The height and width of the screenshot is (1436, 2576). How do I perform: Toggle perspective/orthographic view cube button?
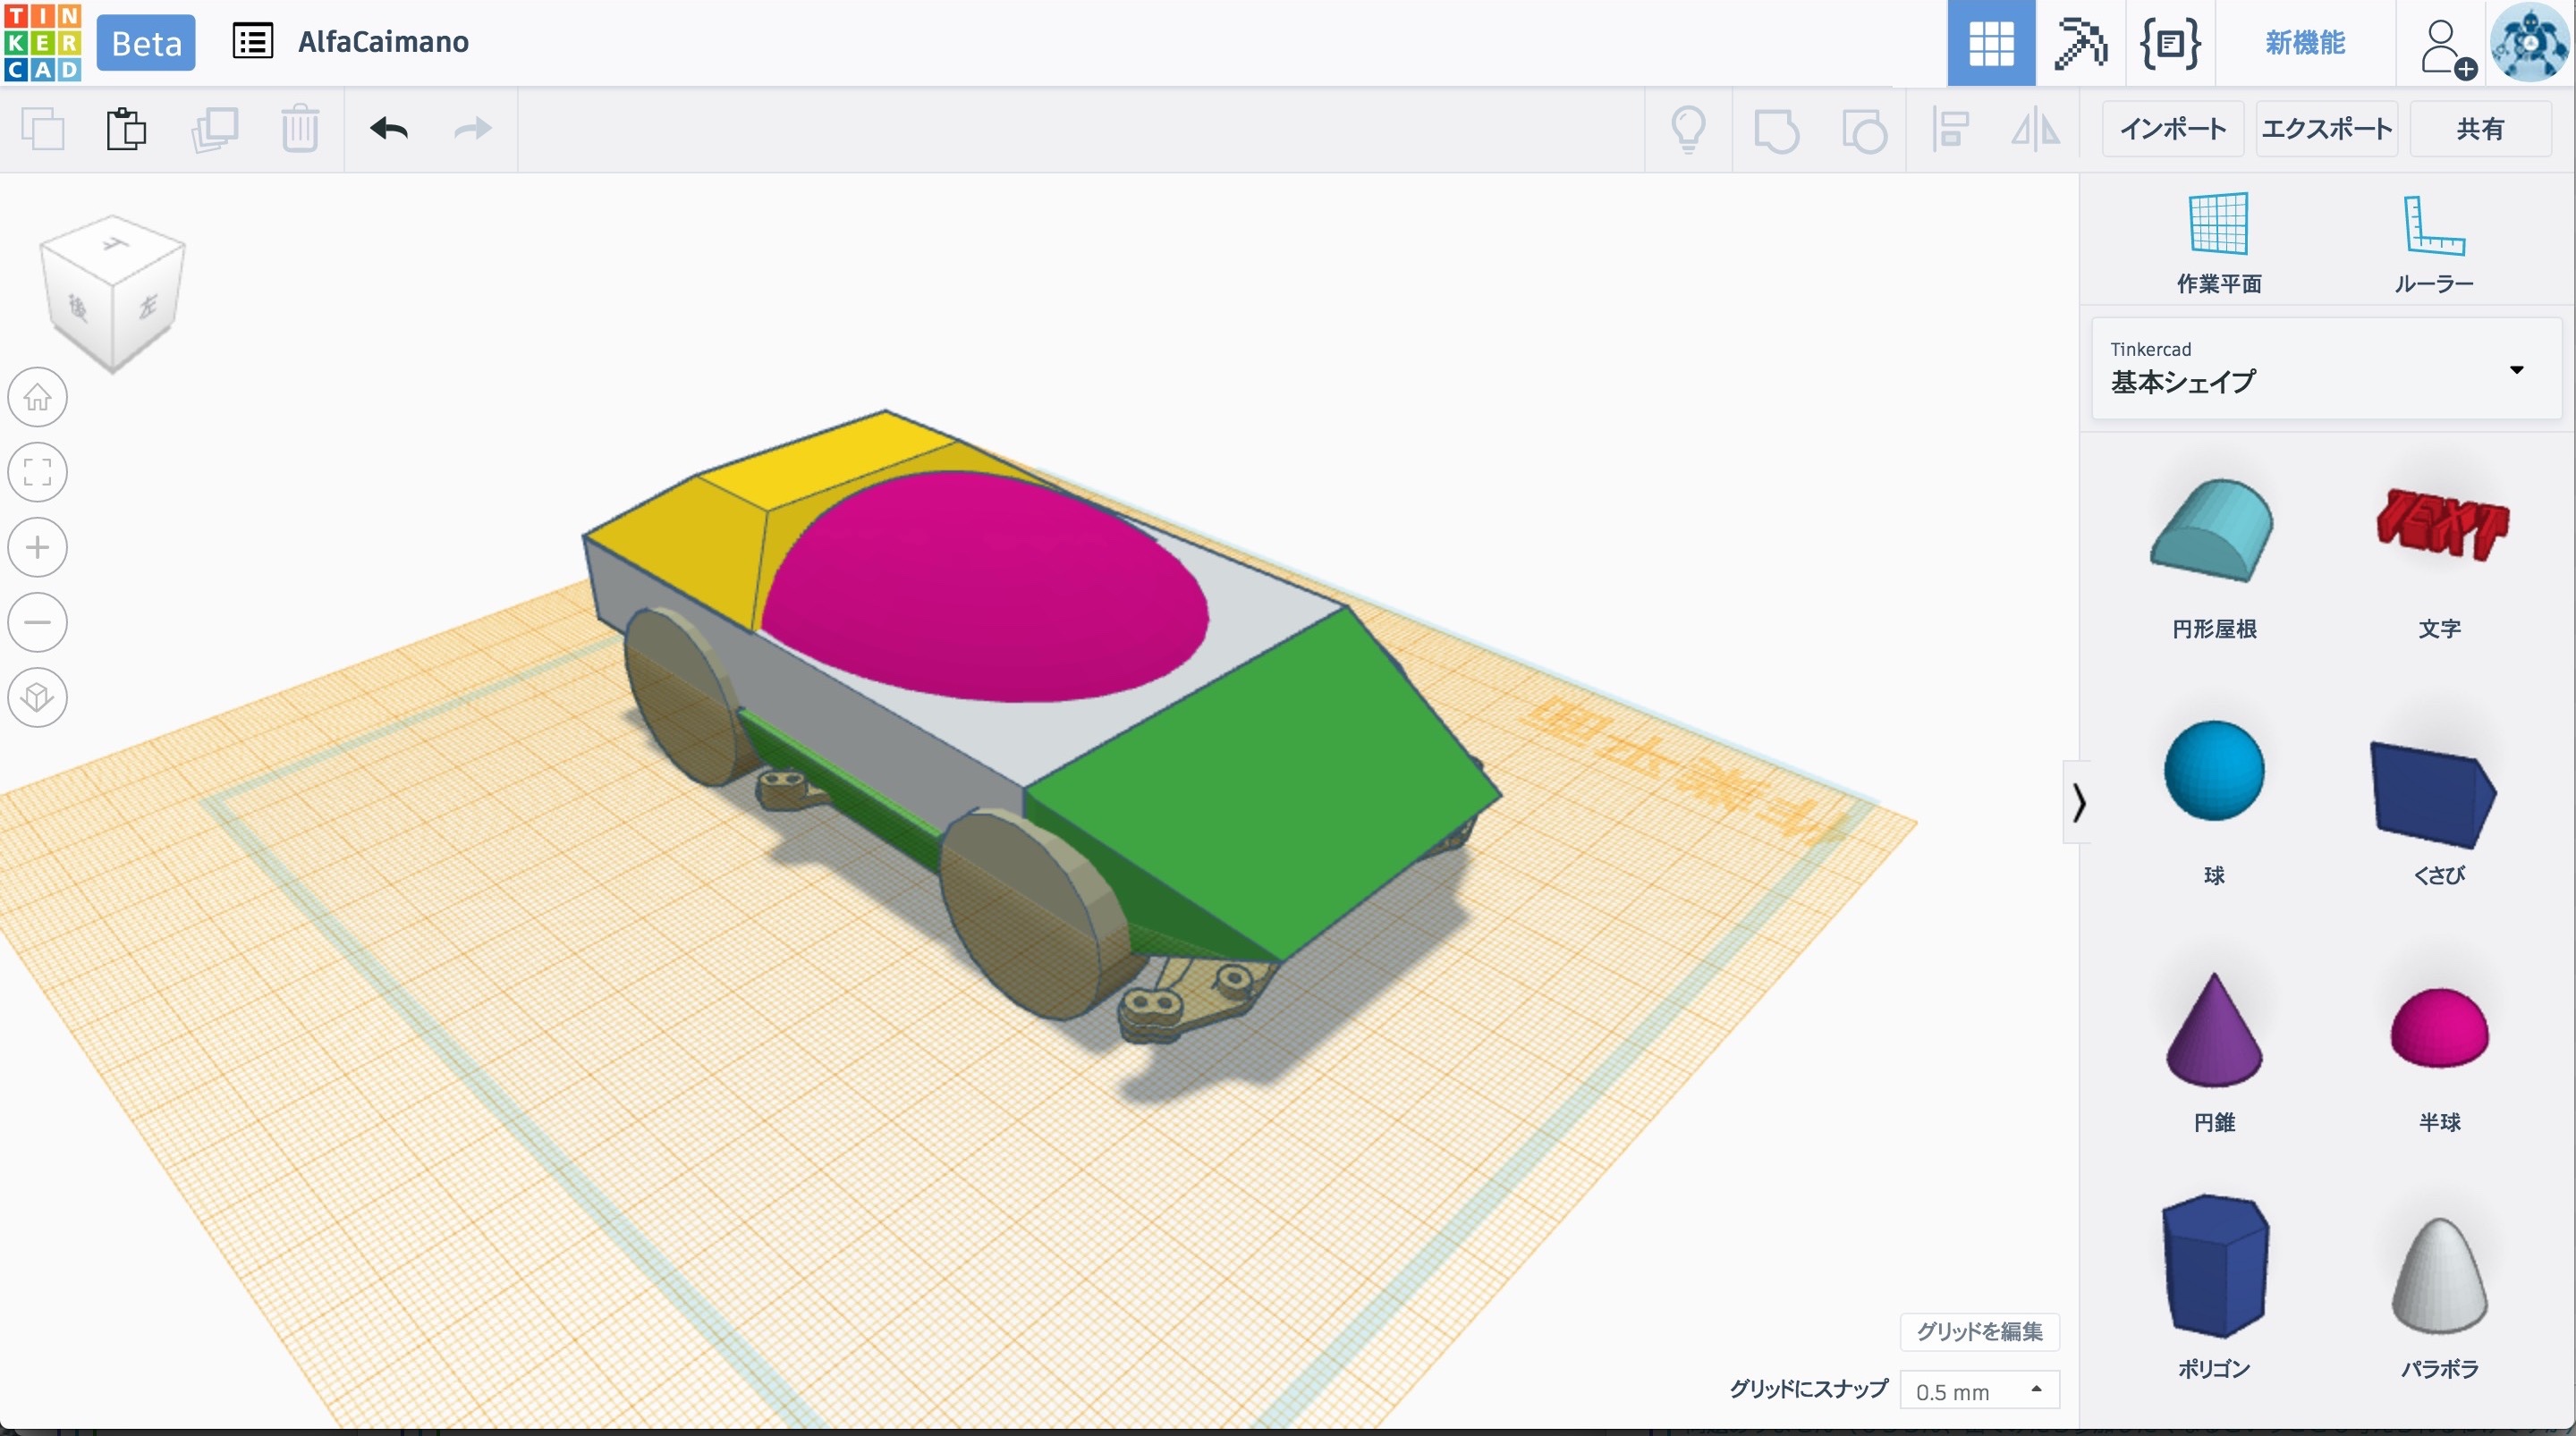[38, 697]
